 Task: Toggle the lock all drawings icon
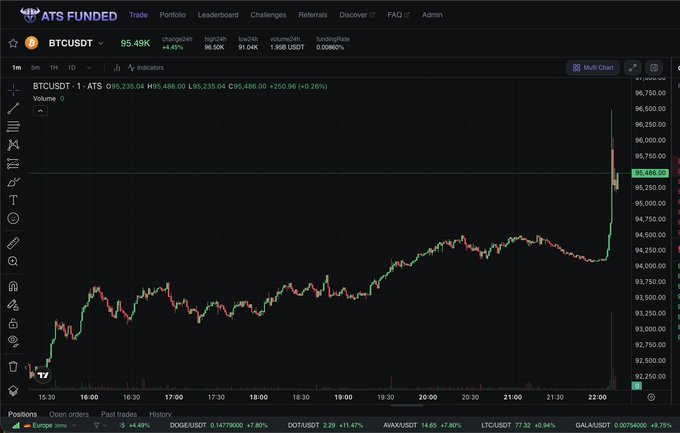coord(13,324)
